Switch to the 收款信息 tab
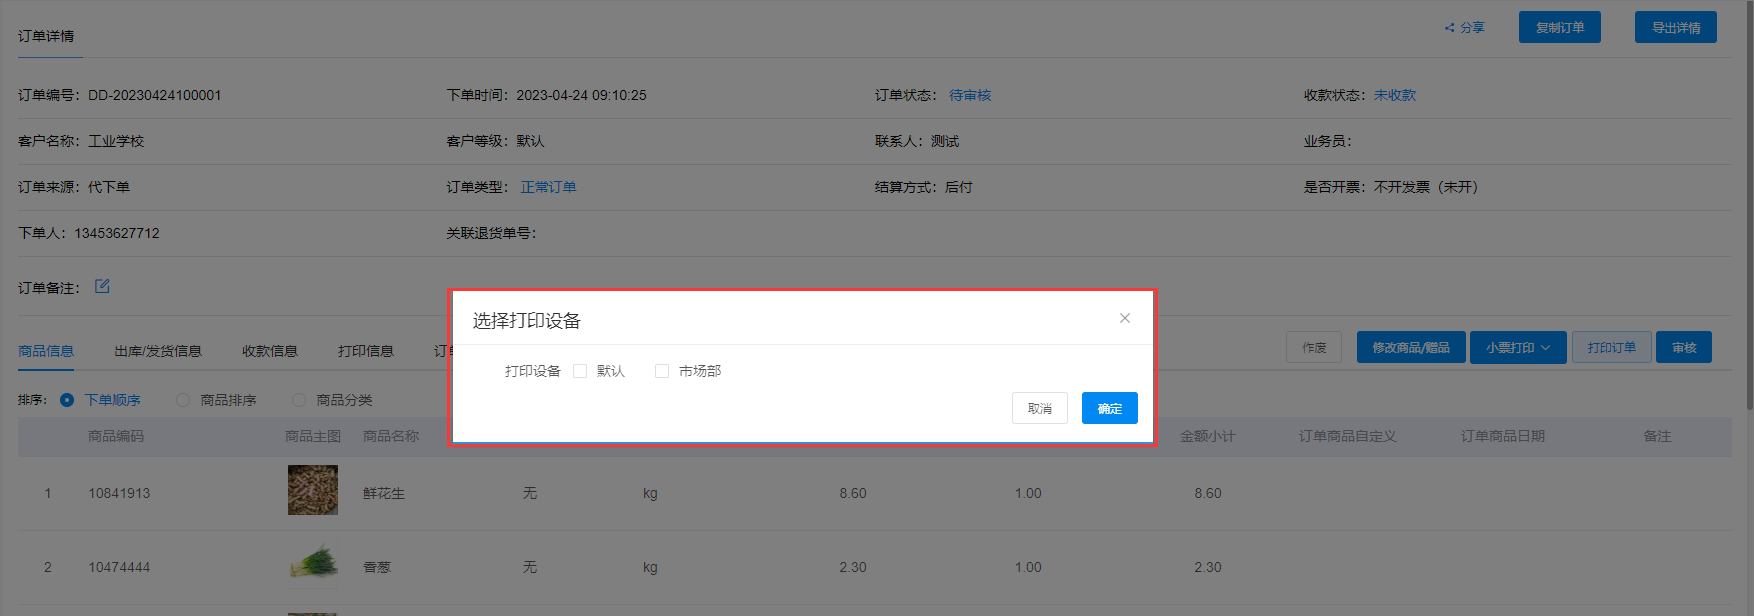1754x616 pixels. coord(269,351)
